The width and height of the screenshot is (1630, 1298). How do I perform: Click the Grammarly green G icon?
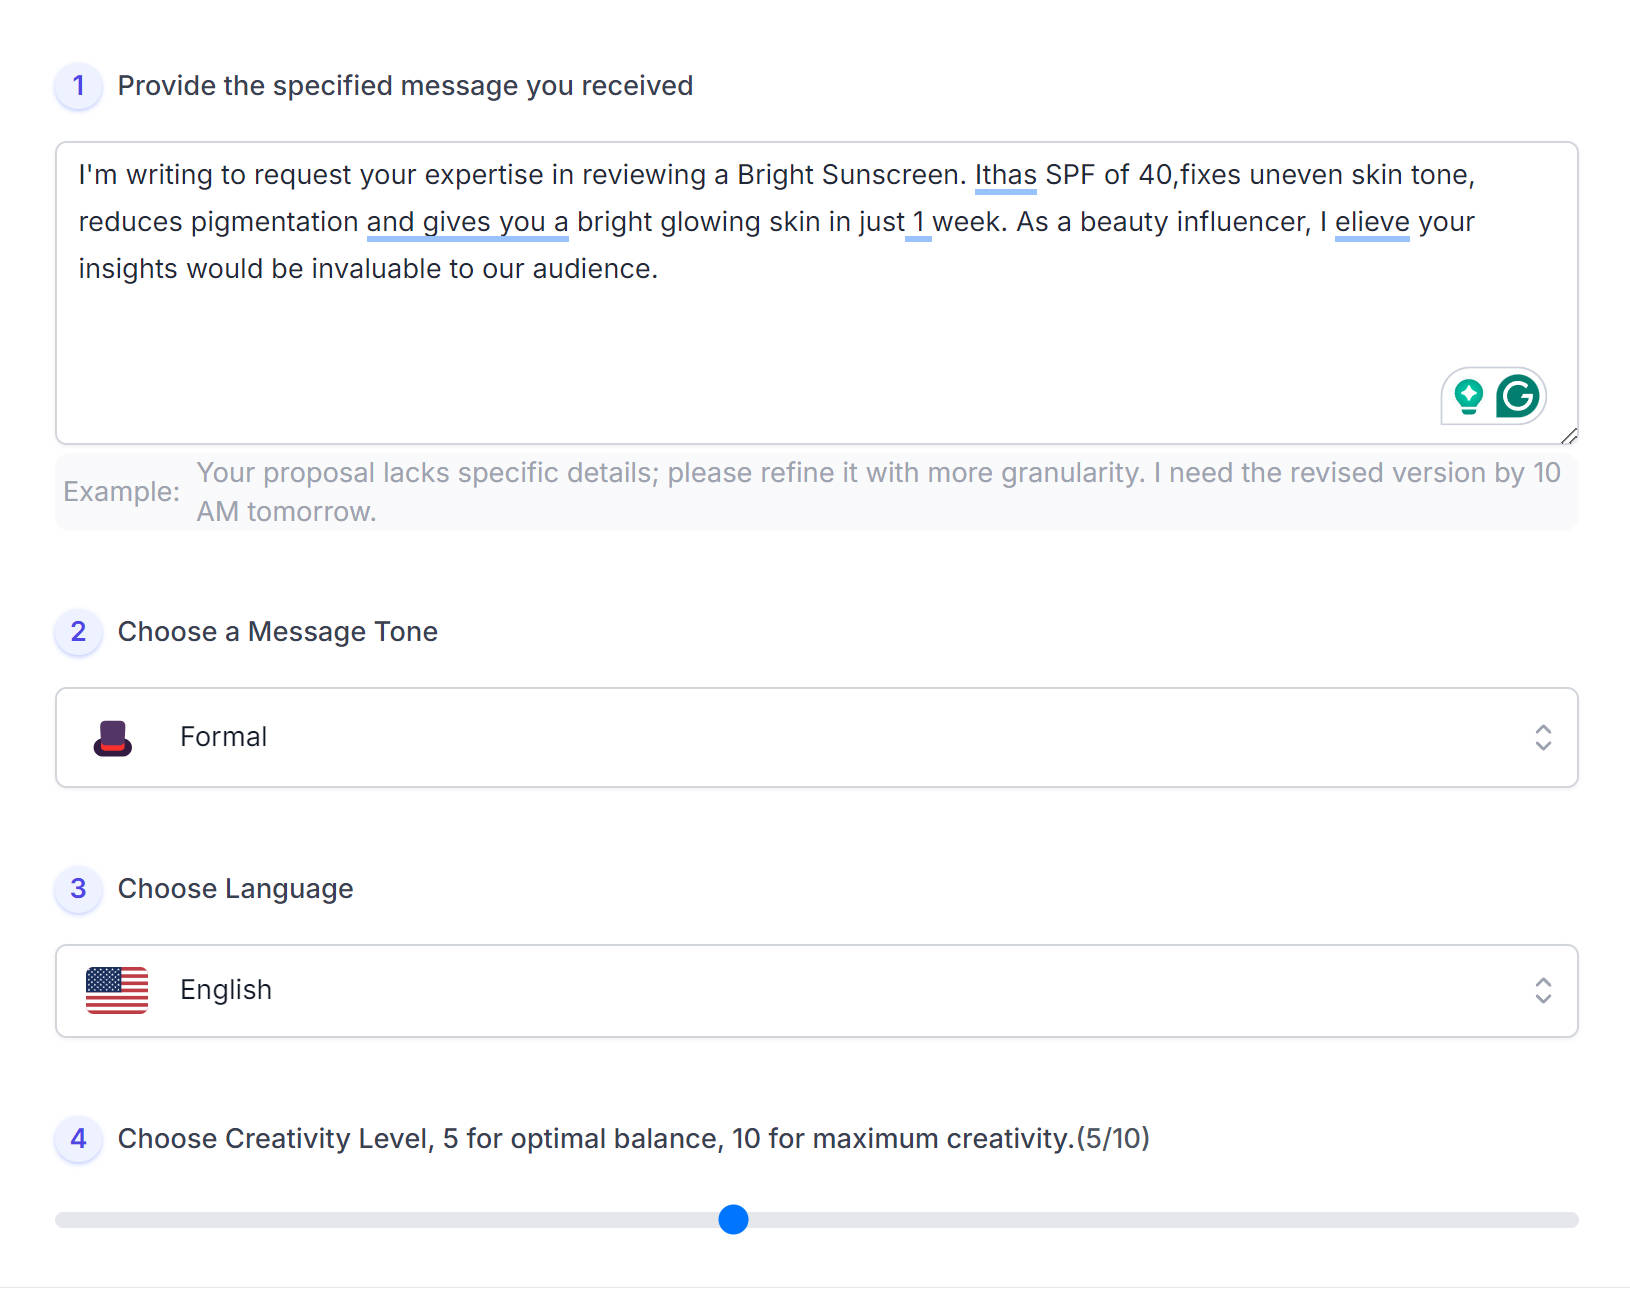[x=1518, y=396]
